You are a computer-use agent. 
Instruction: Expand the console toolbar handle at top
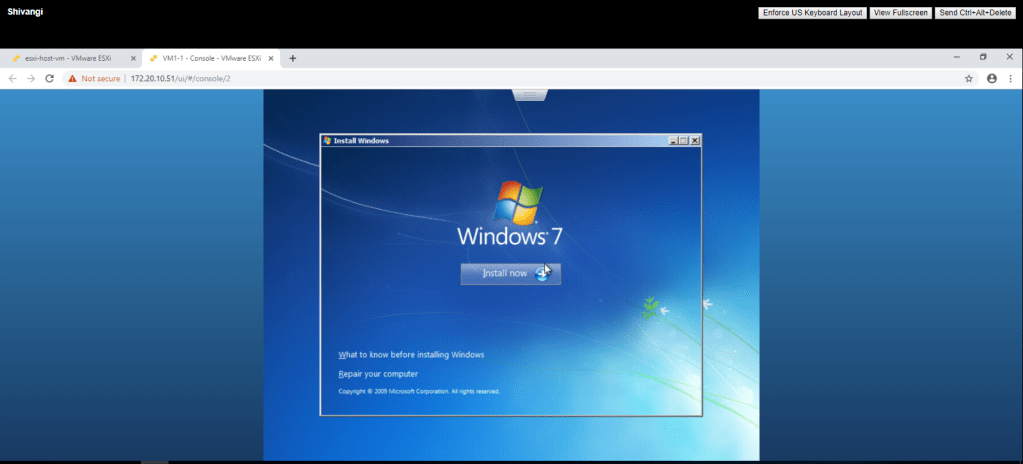[x=530, y=94]
